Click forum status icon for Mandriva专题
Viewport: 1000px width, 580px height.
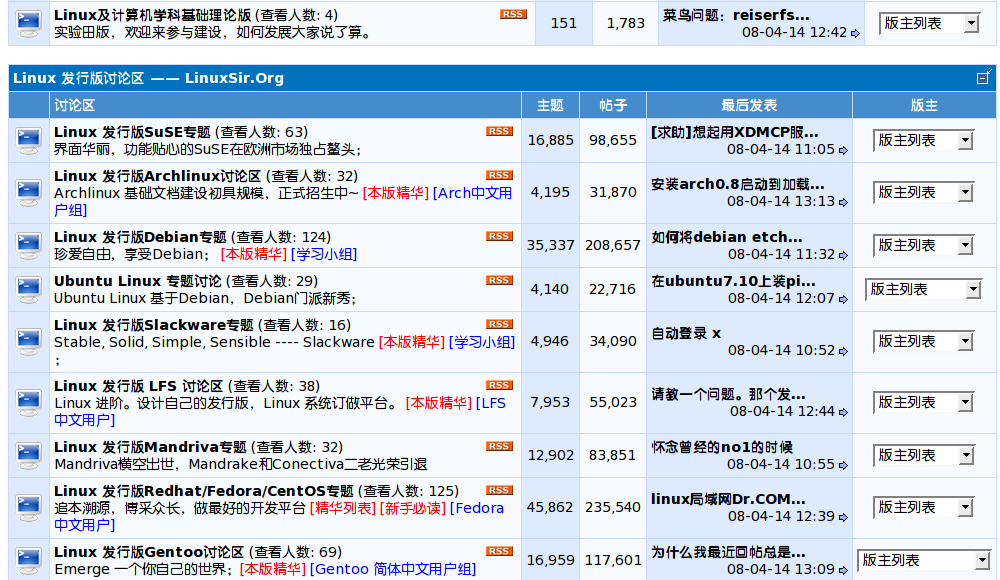point(29,456)
